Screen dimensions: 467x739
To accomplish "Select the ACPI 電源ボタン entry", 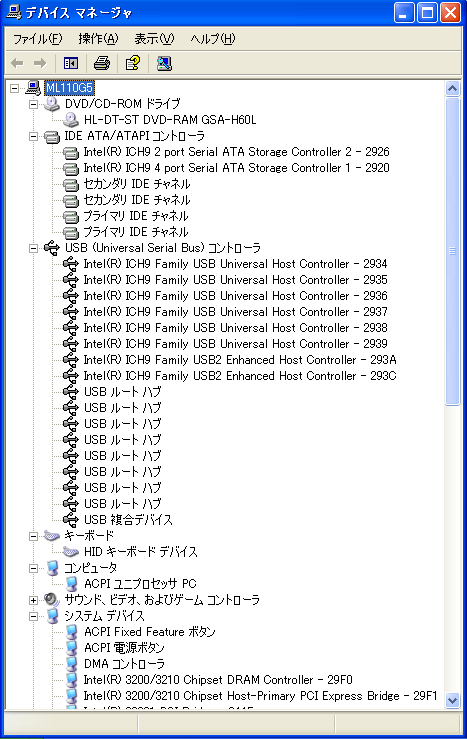I will 124,648.
